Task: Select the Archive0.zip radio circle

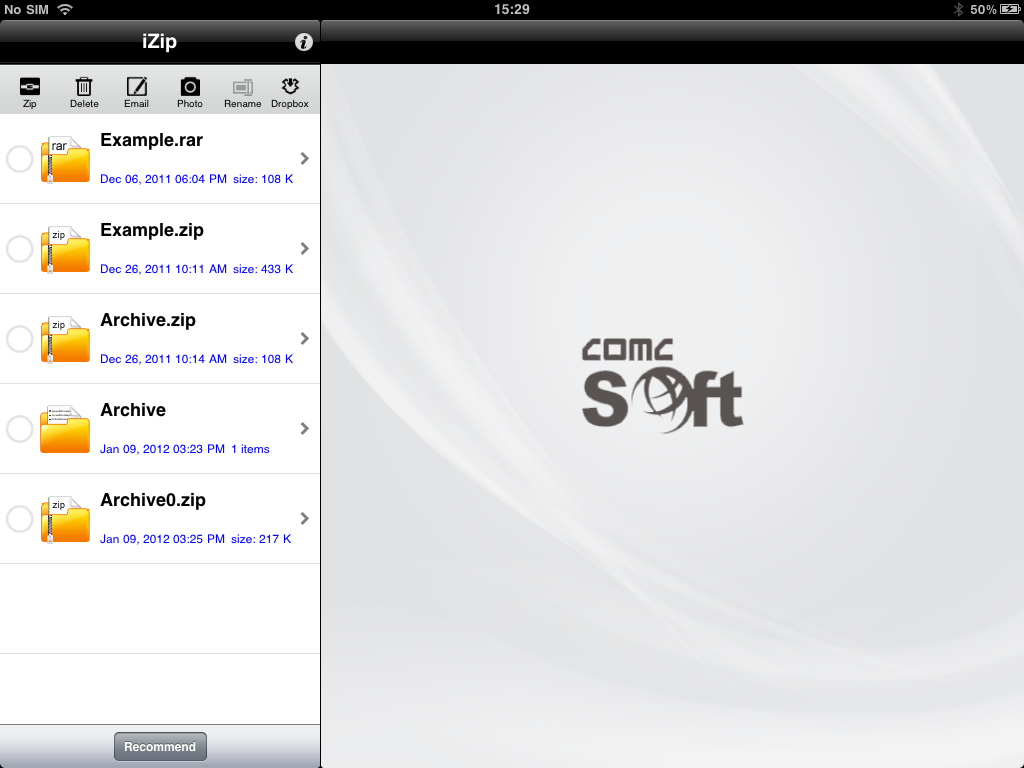Action: pos(20,519)
